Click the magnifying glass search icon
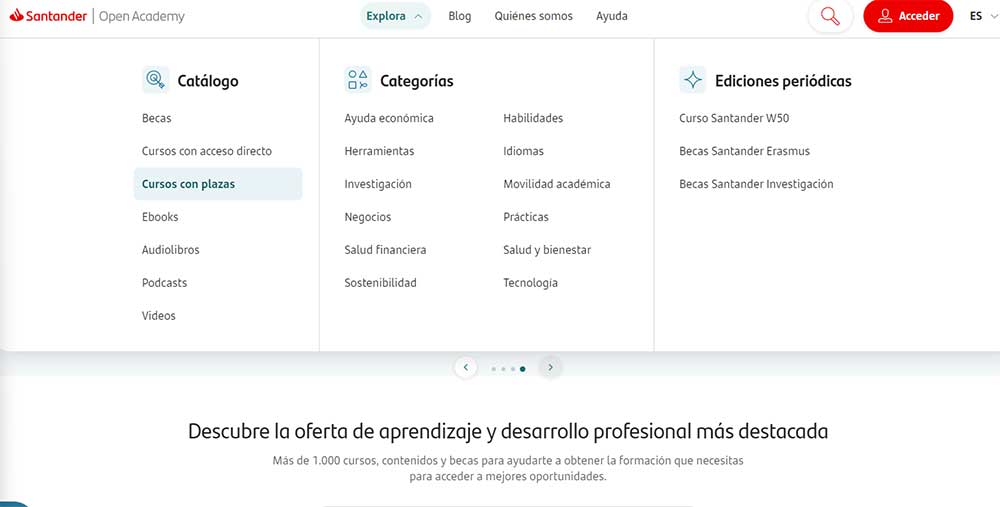The height and width of the screenshot is (507, 1000). (829, 16)
